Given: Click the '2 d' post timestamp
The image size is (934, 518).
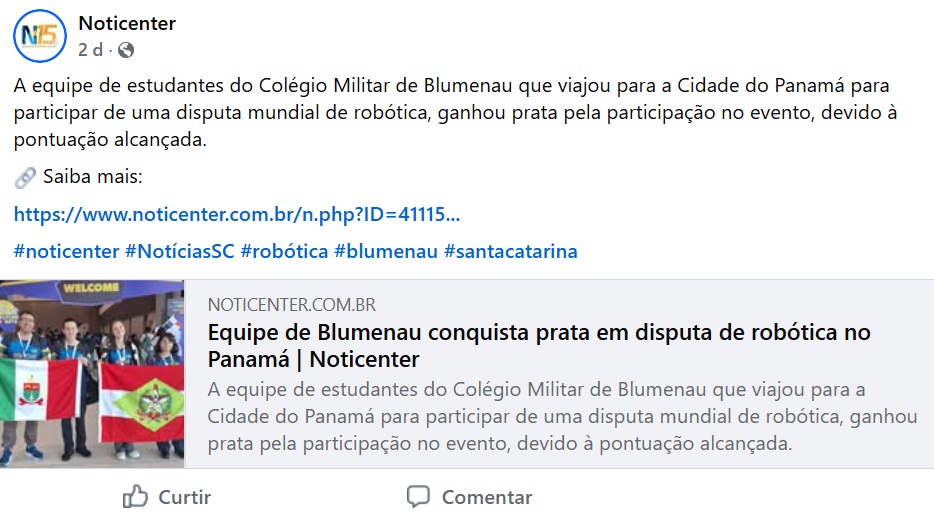Looking at the screenshot, I should [x=90, y=50].
